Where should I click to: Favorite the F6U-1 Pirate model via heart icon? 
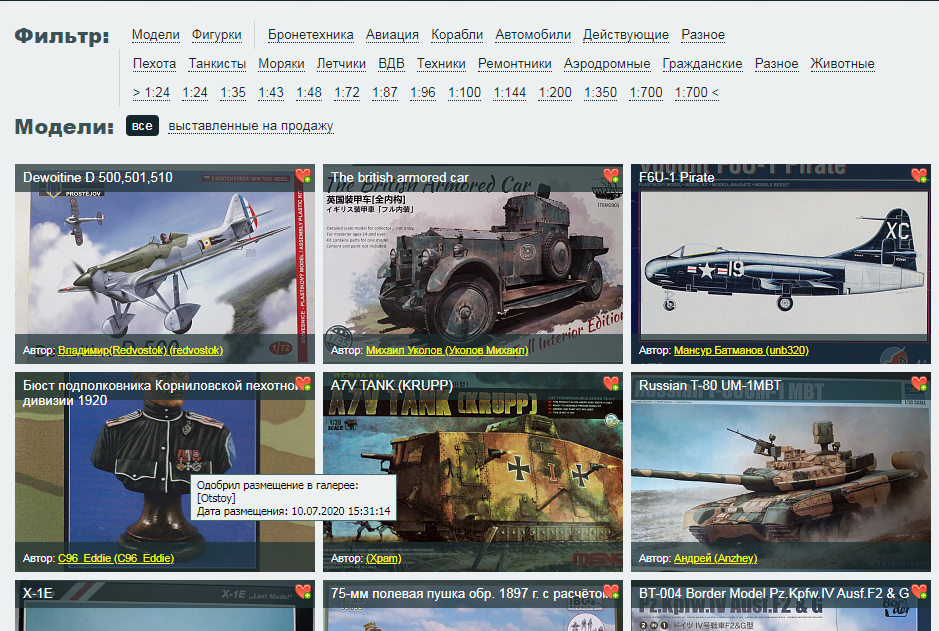(919, 176)
